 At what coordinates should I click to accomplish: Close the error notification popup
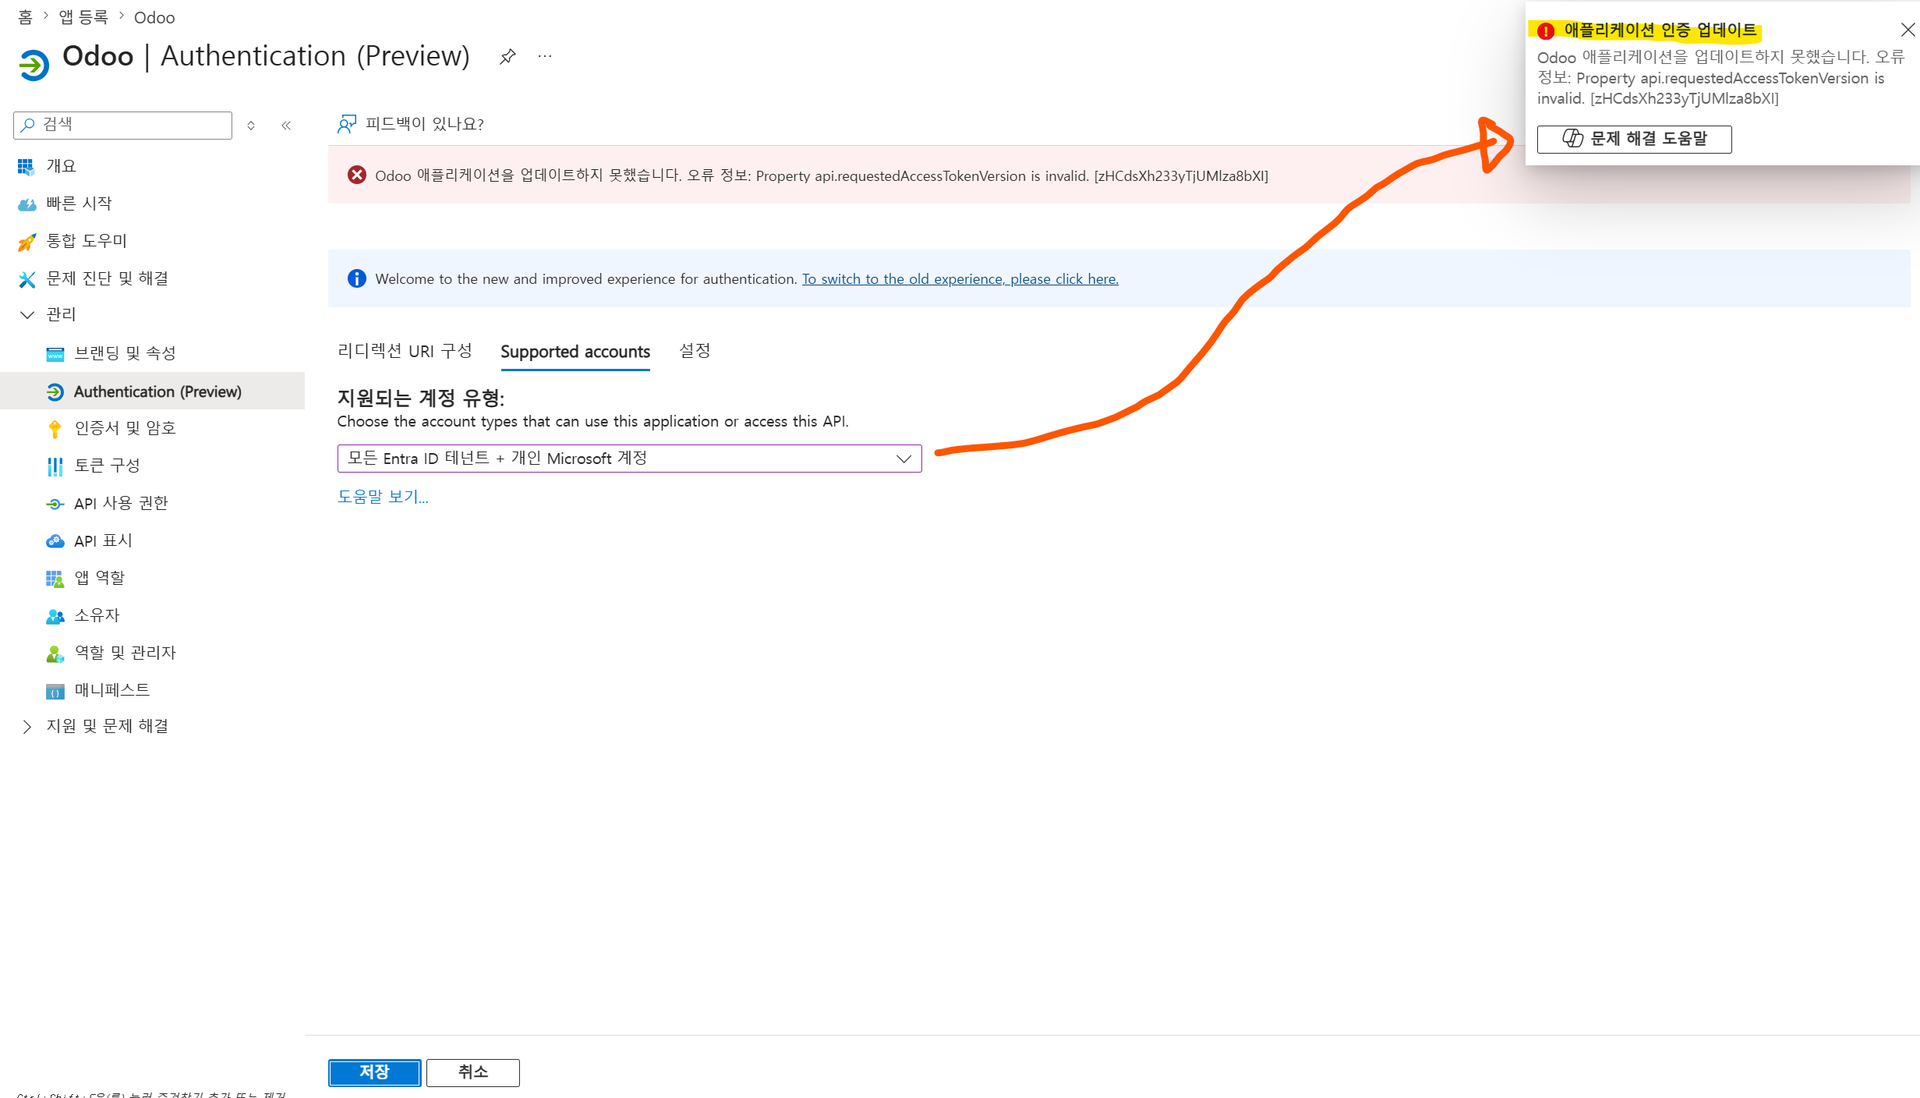click(x=1907, y=30)
